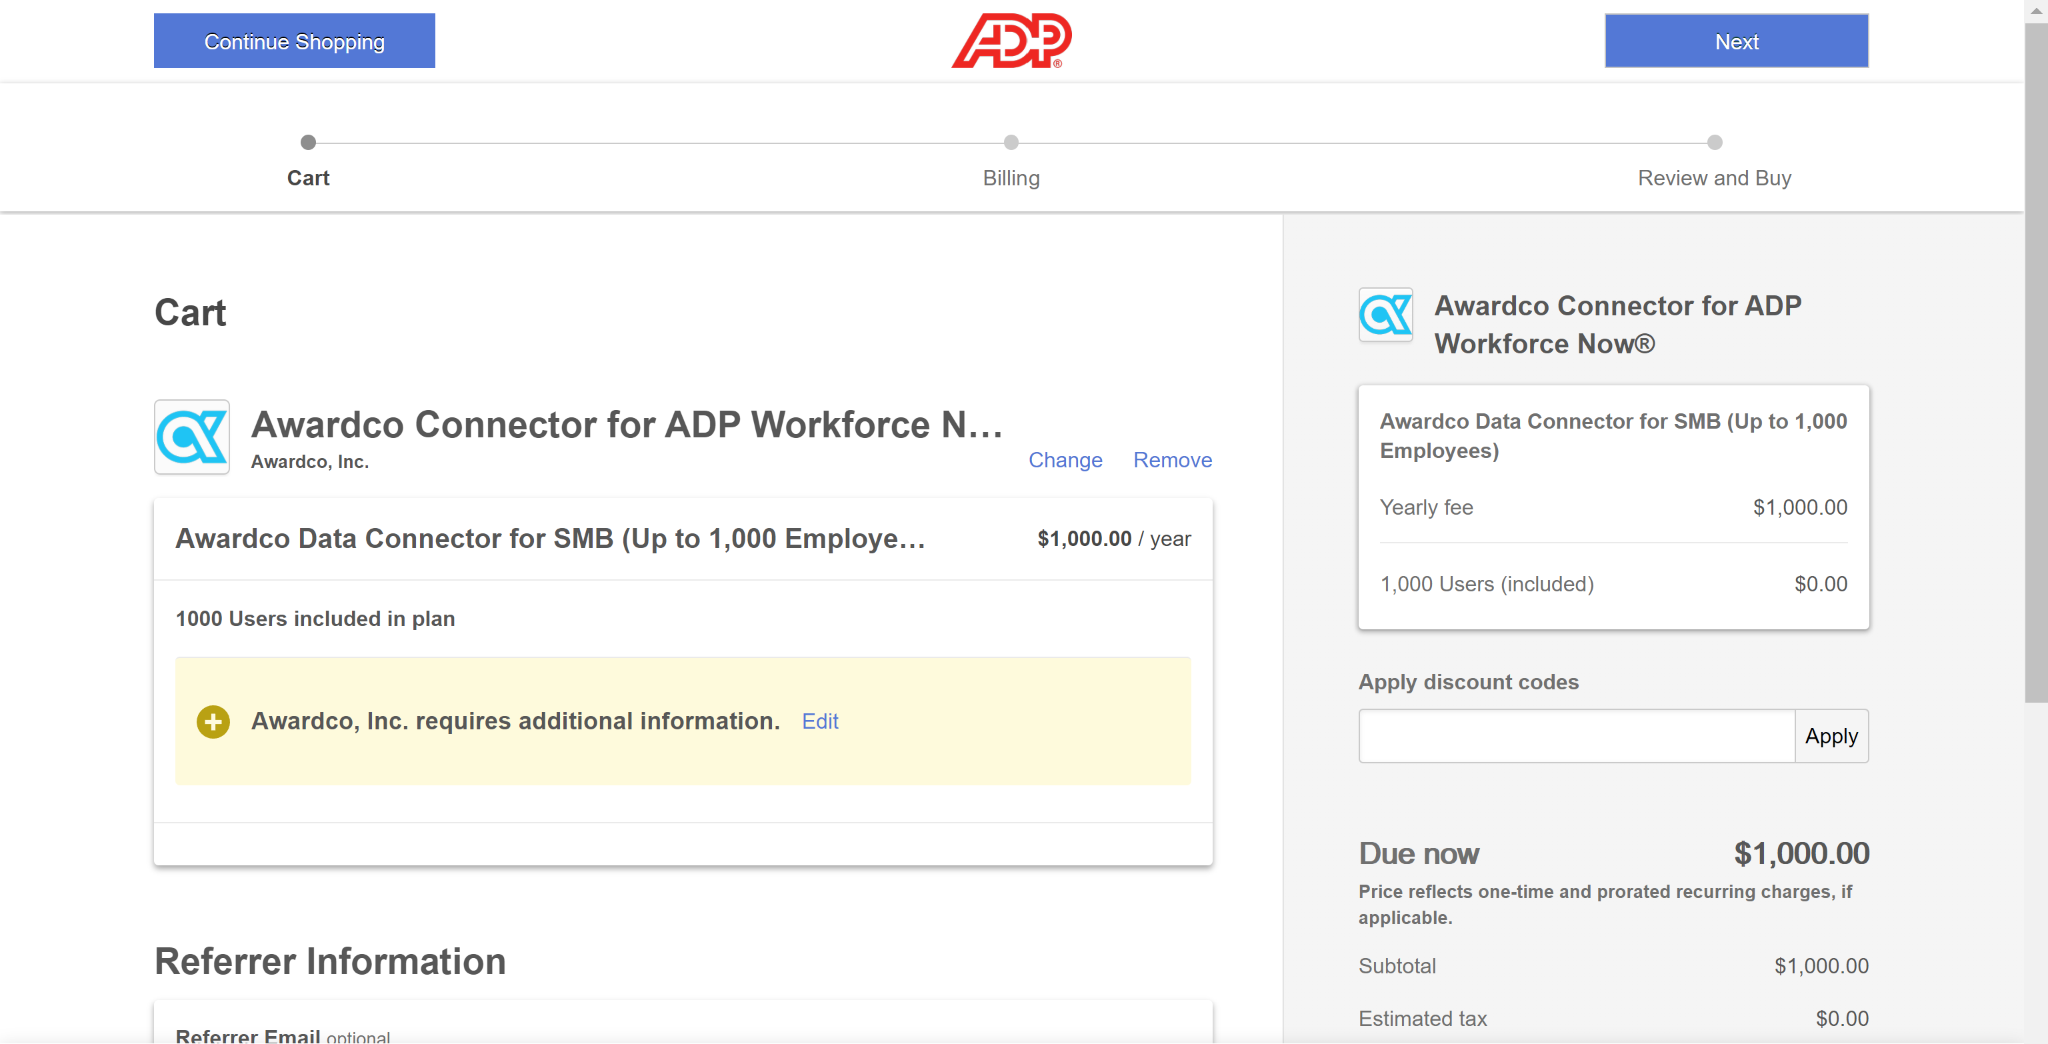Remove the Awardco Connector from the cart
2048x1044 pixels.
point(1172,460)
